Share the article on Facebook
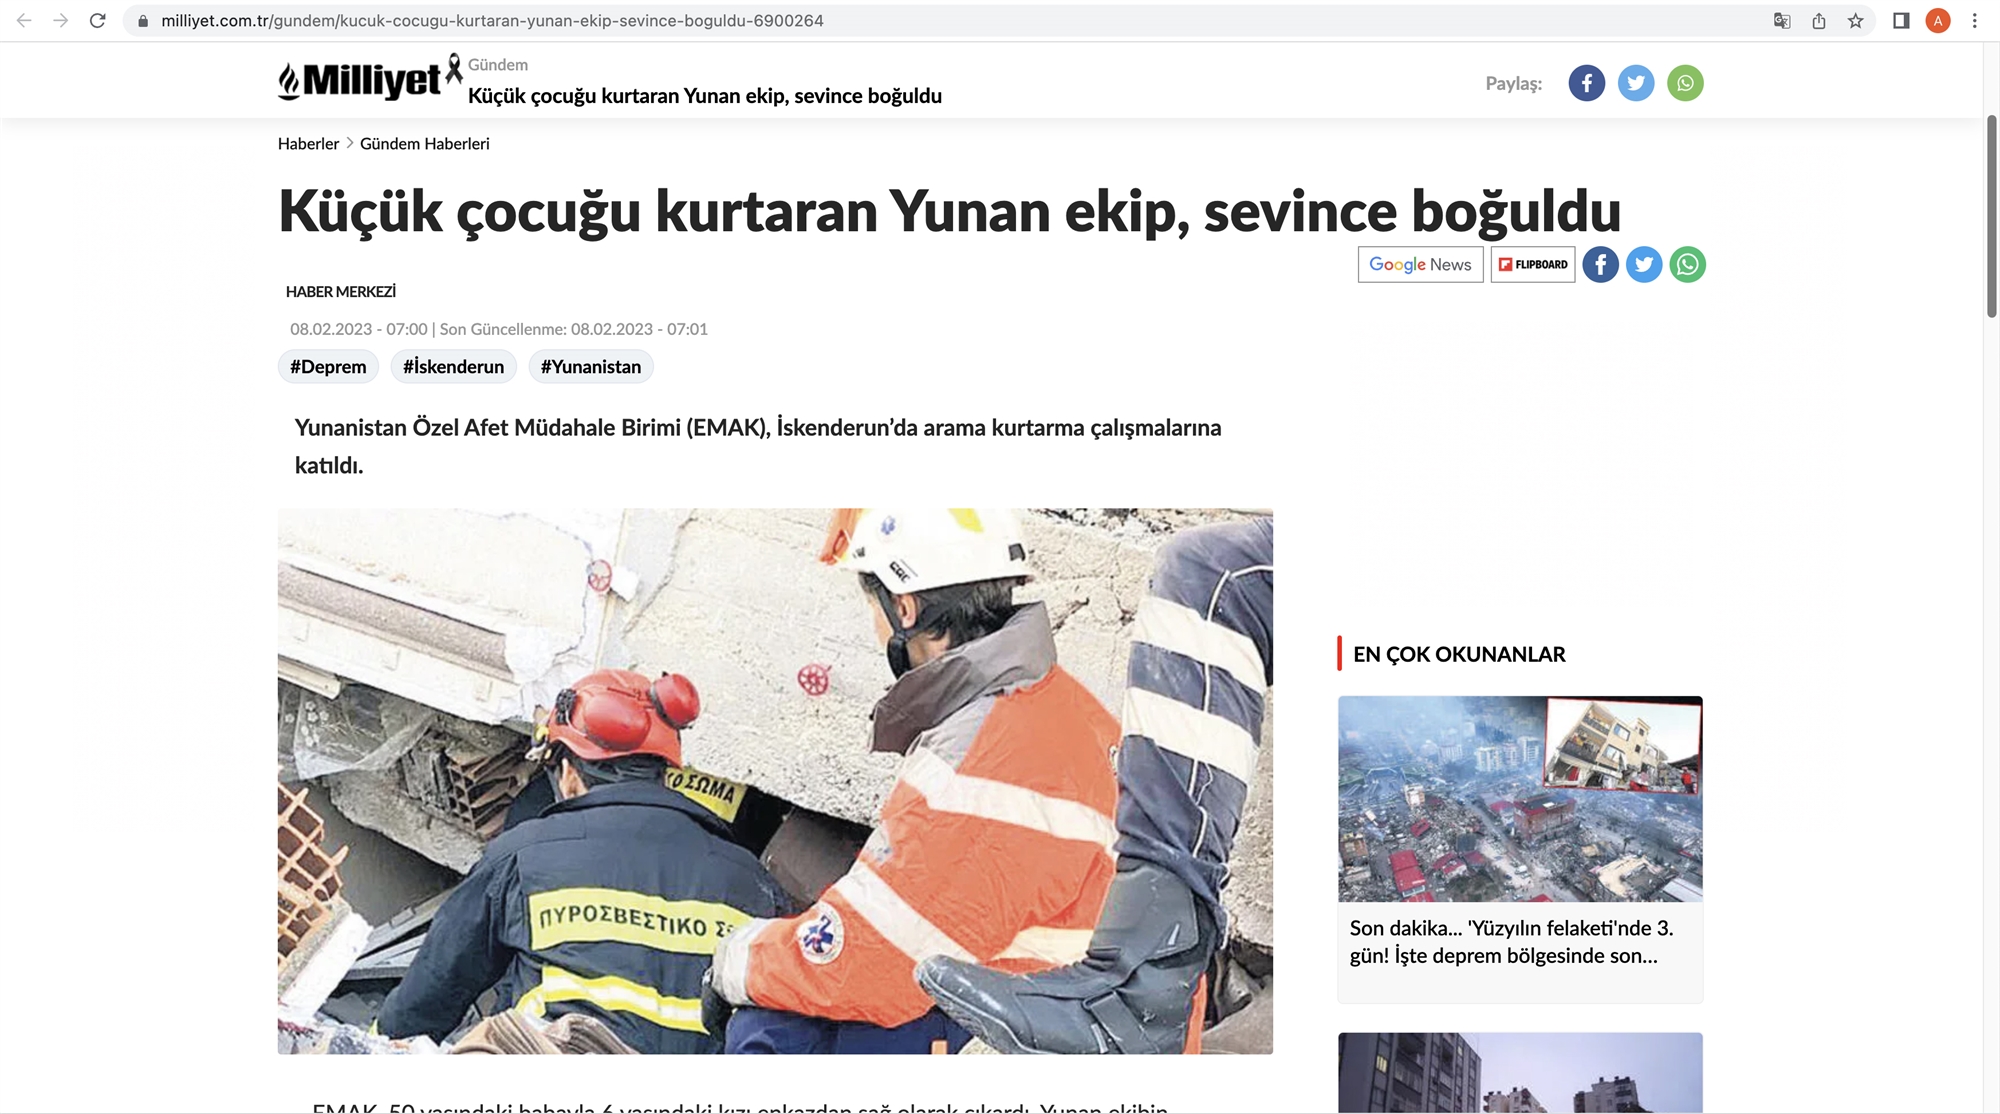Screen dimensions: 2000x1114 pyautogui.click(x=1600, y=264)
